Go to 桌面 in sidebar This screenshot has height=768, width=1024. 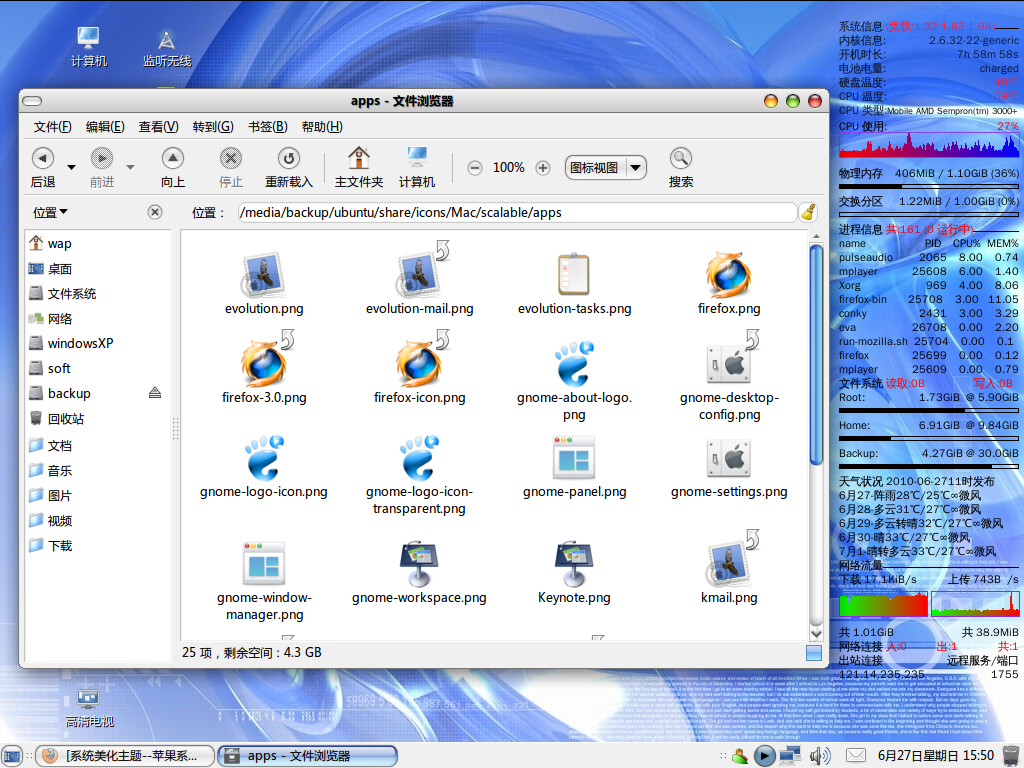click(x=97, y=268)
